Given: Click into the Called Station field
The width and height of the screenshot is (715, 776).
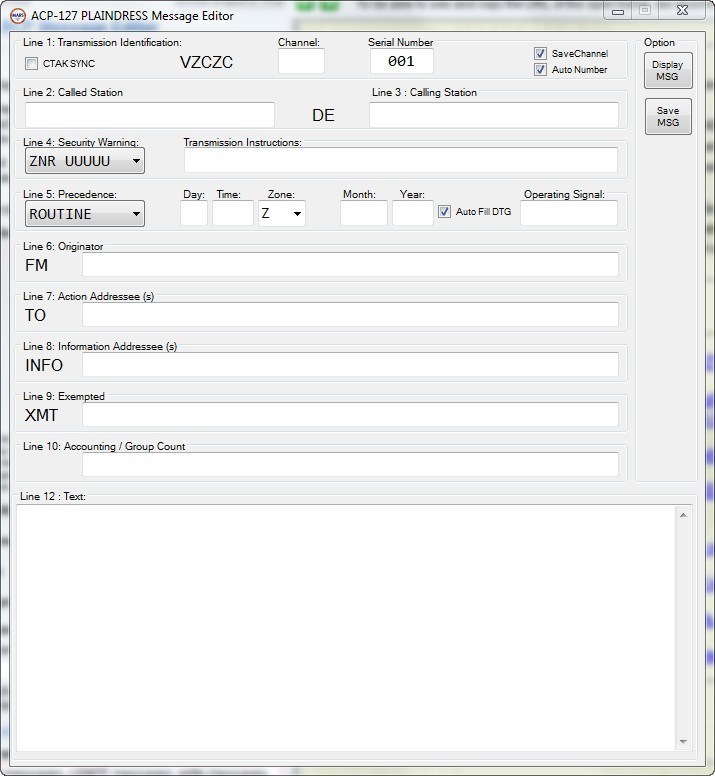Looking at the screenshot, I should 150,115.
